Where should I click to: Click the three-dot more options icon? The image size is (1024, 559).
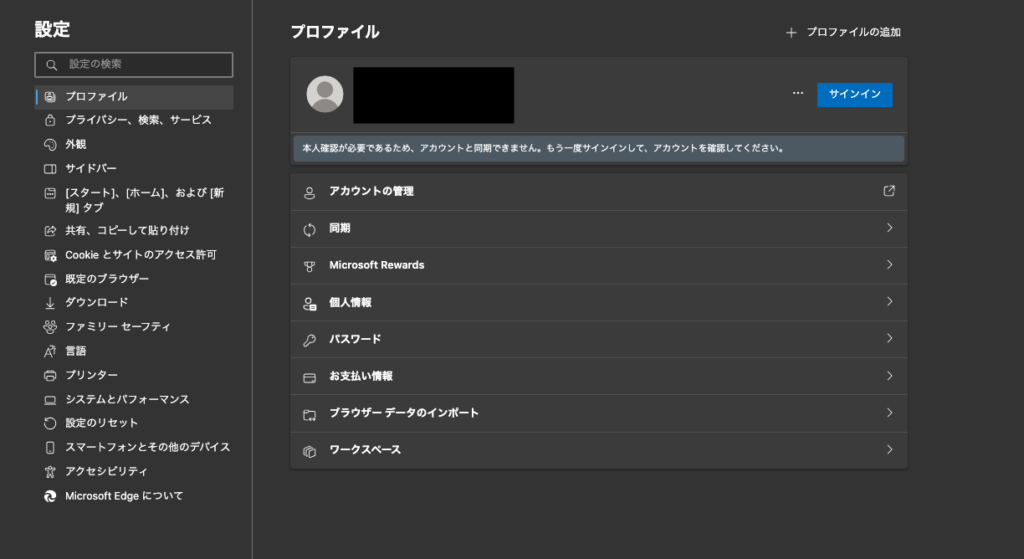[x=798, y=93]
